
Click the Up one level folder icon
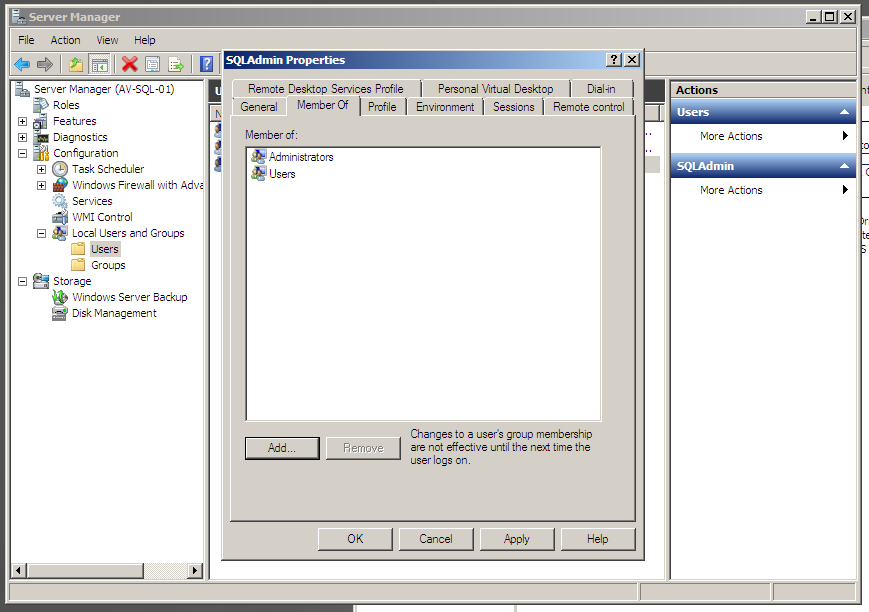pos(76,64)
